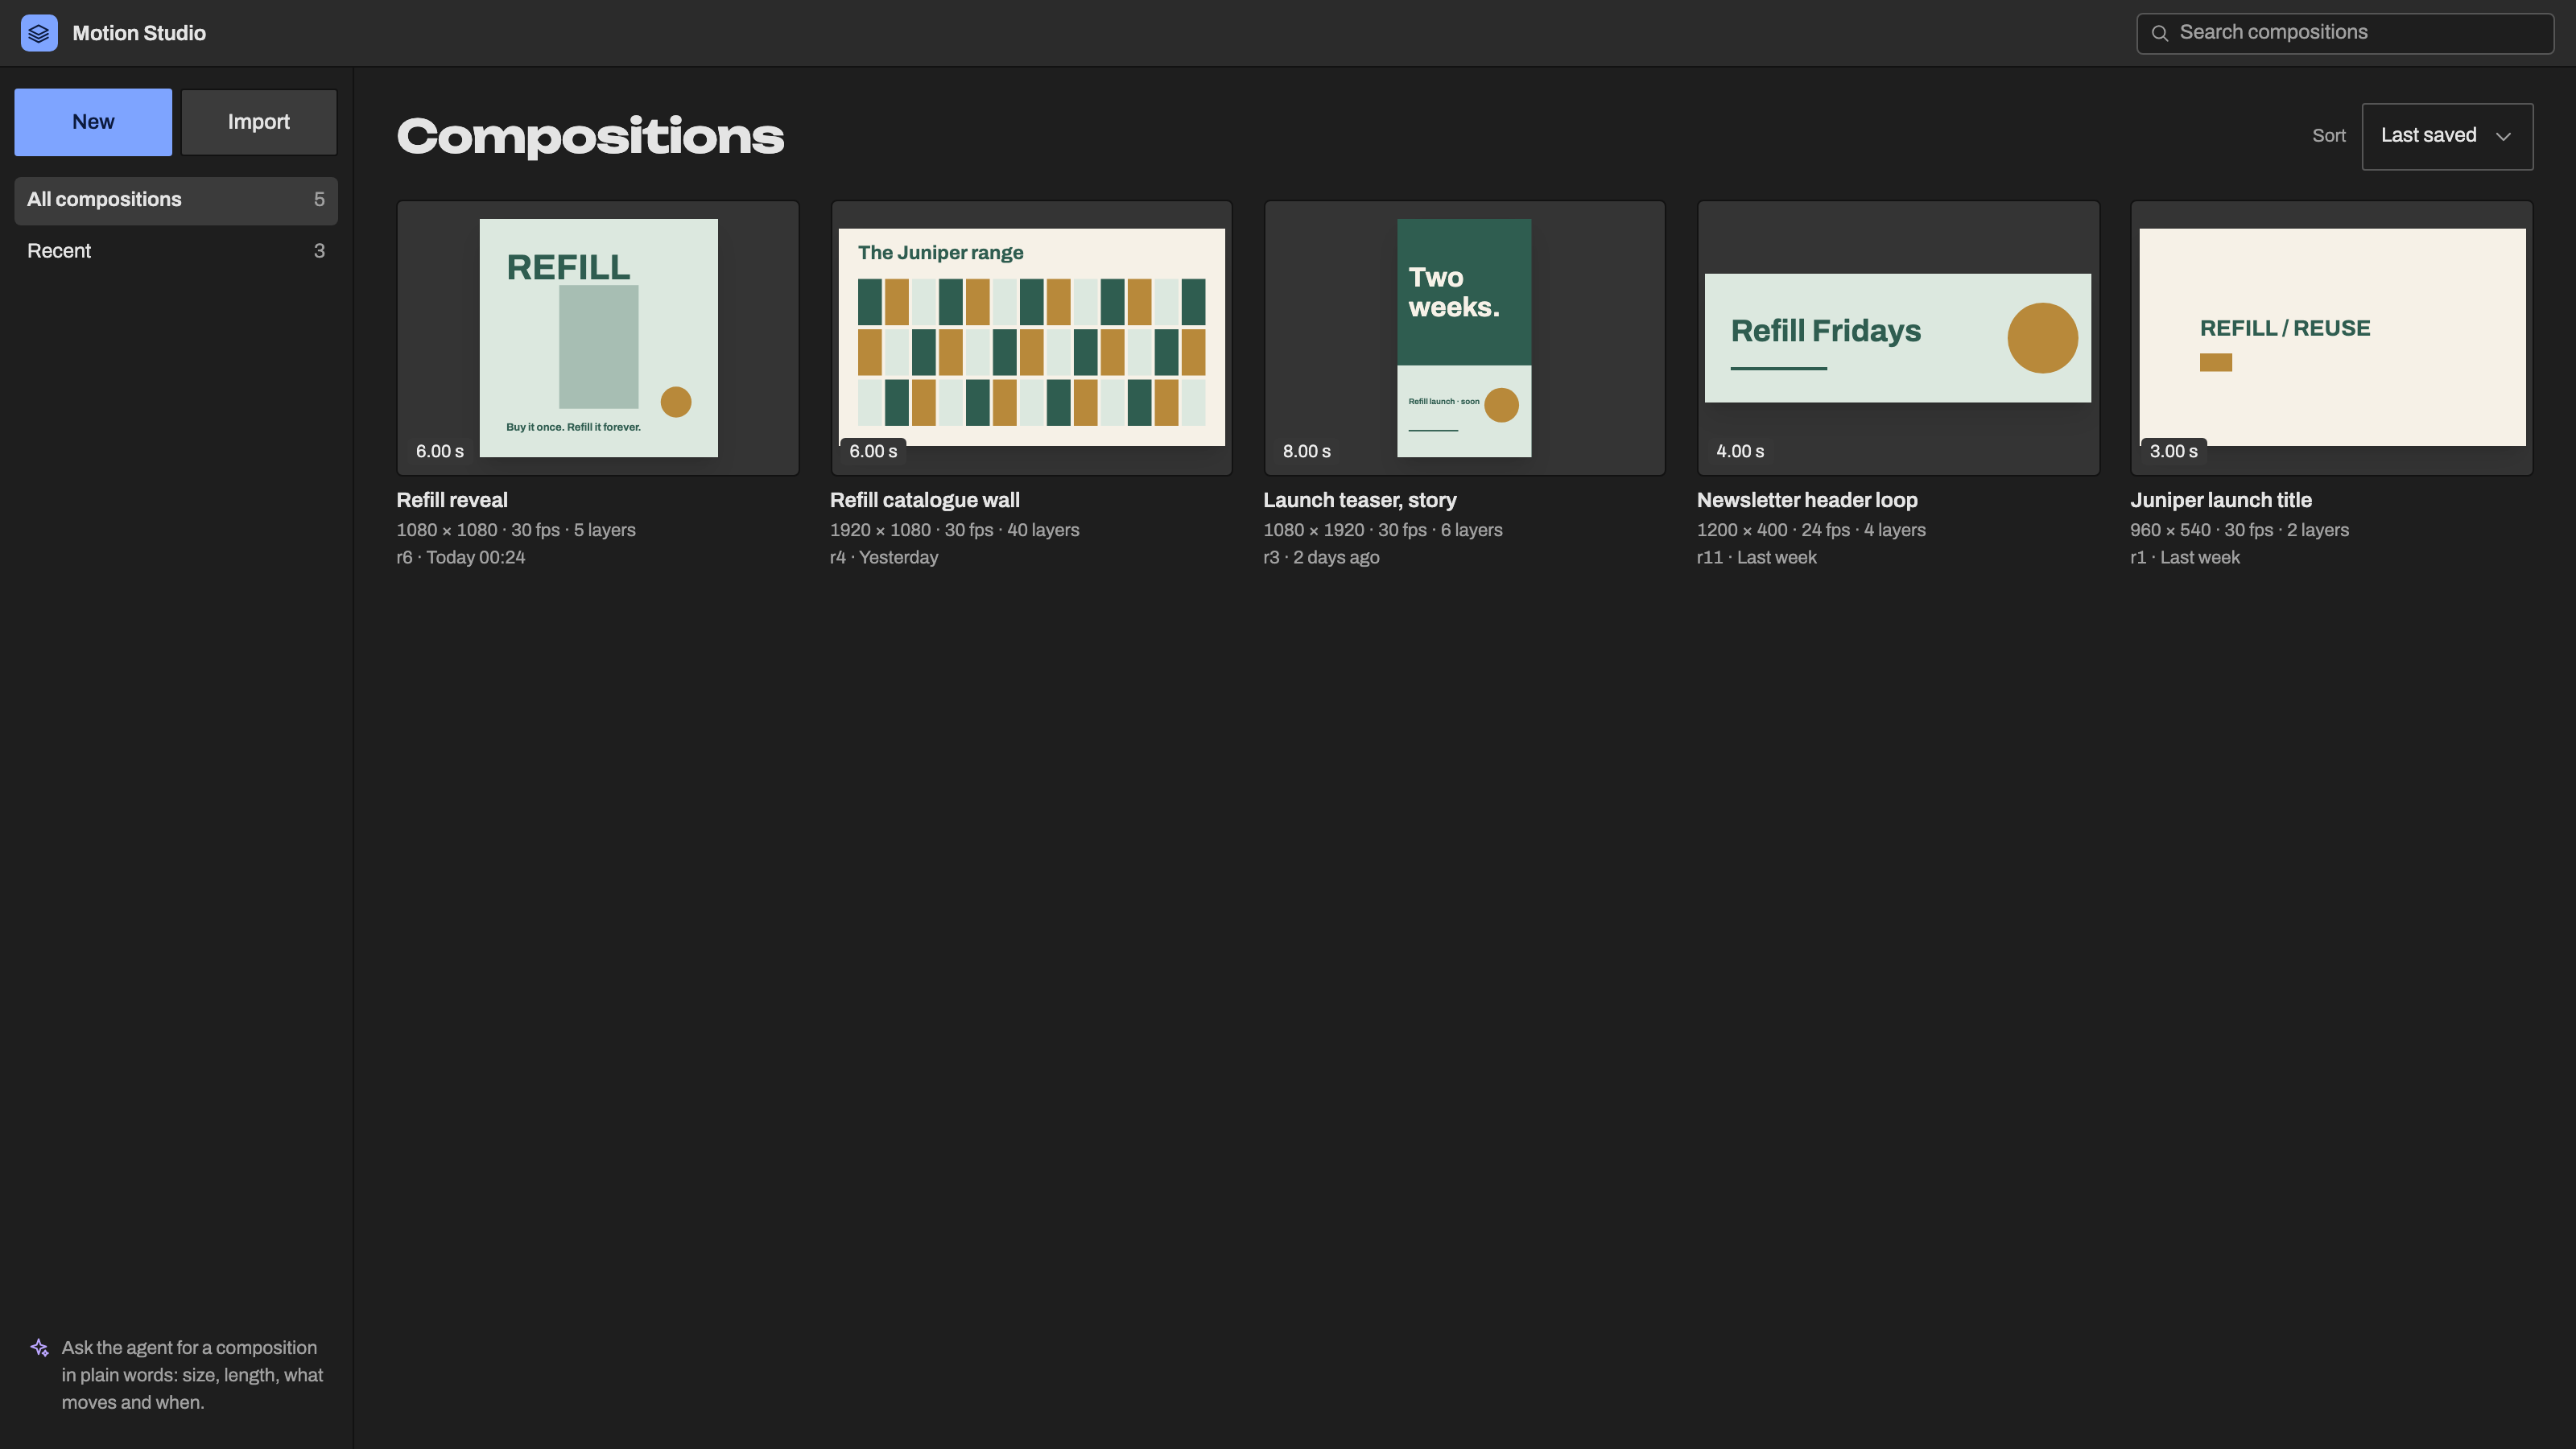Click the 3.00 s duration badge
Screen dimensions: 2576x1449
click(2174, 451)
